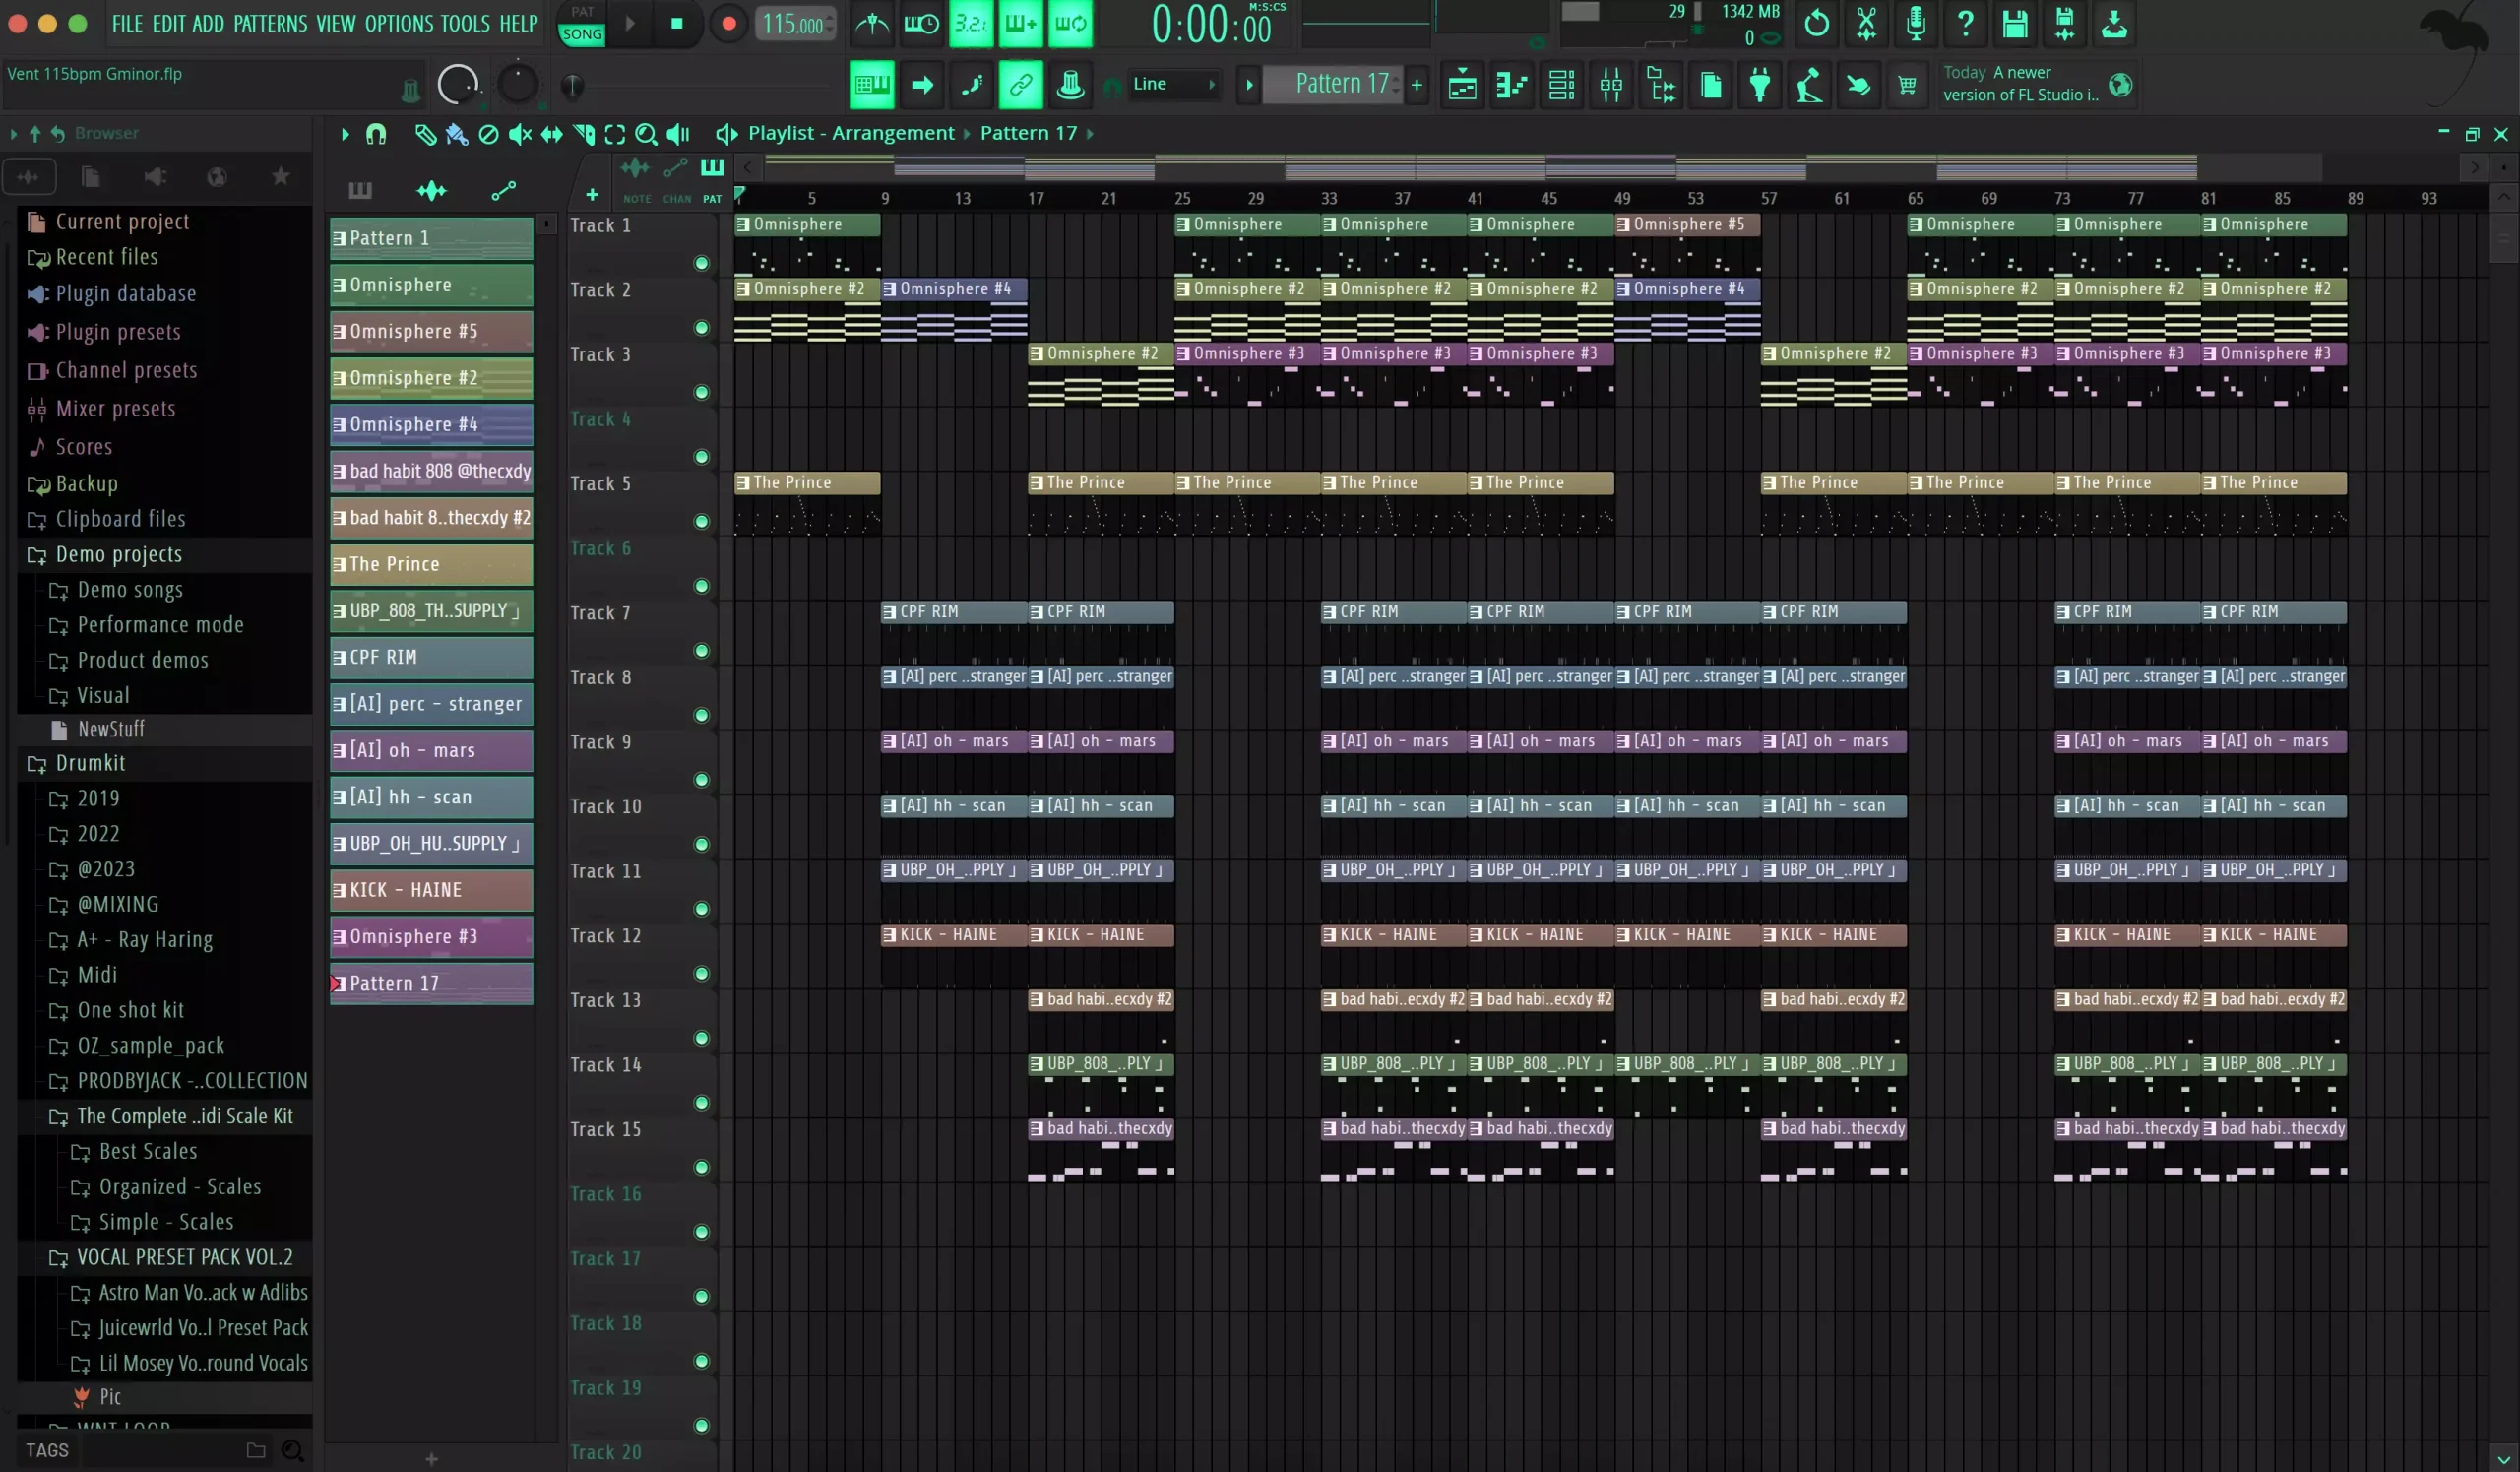Click the metronome icon
This screenshot has width=2520, height=1472.
(x=872, y=24)
